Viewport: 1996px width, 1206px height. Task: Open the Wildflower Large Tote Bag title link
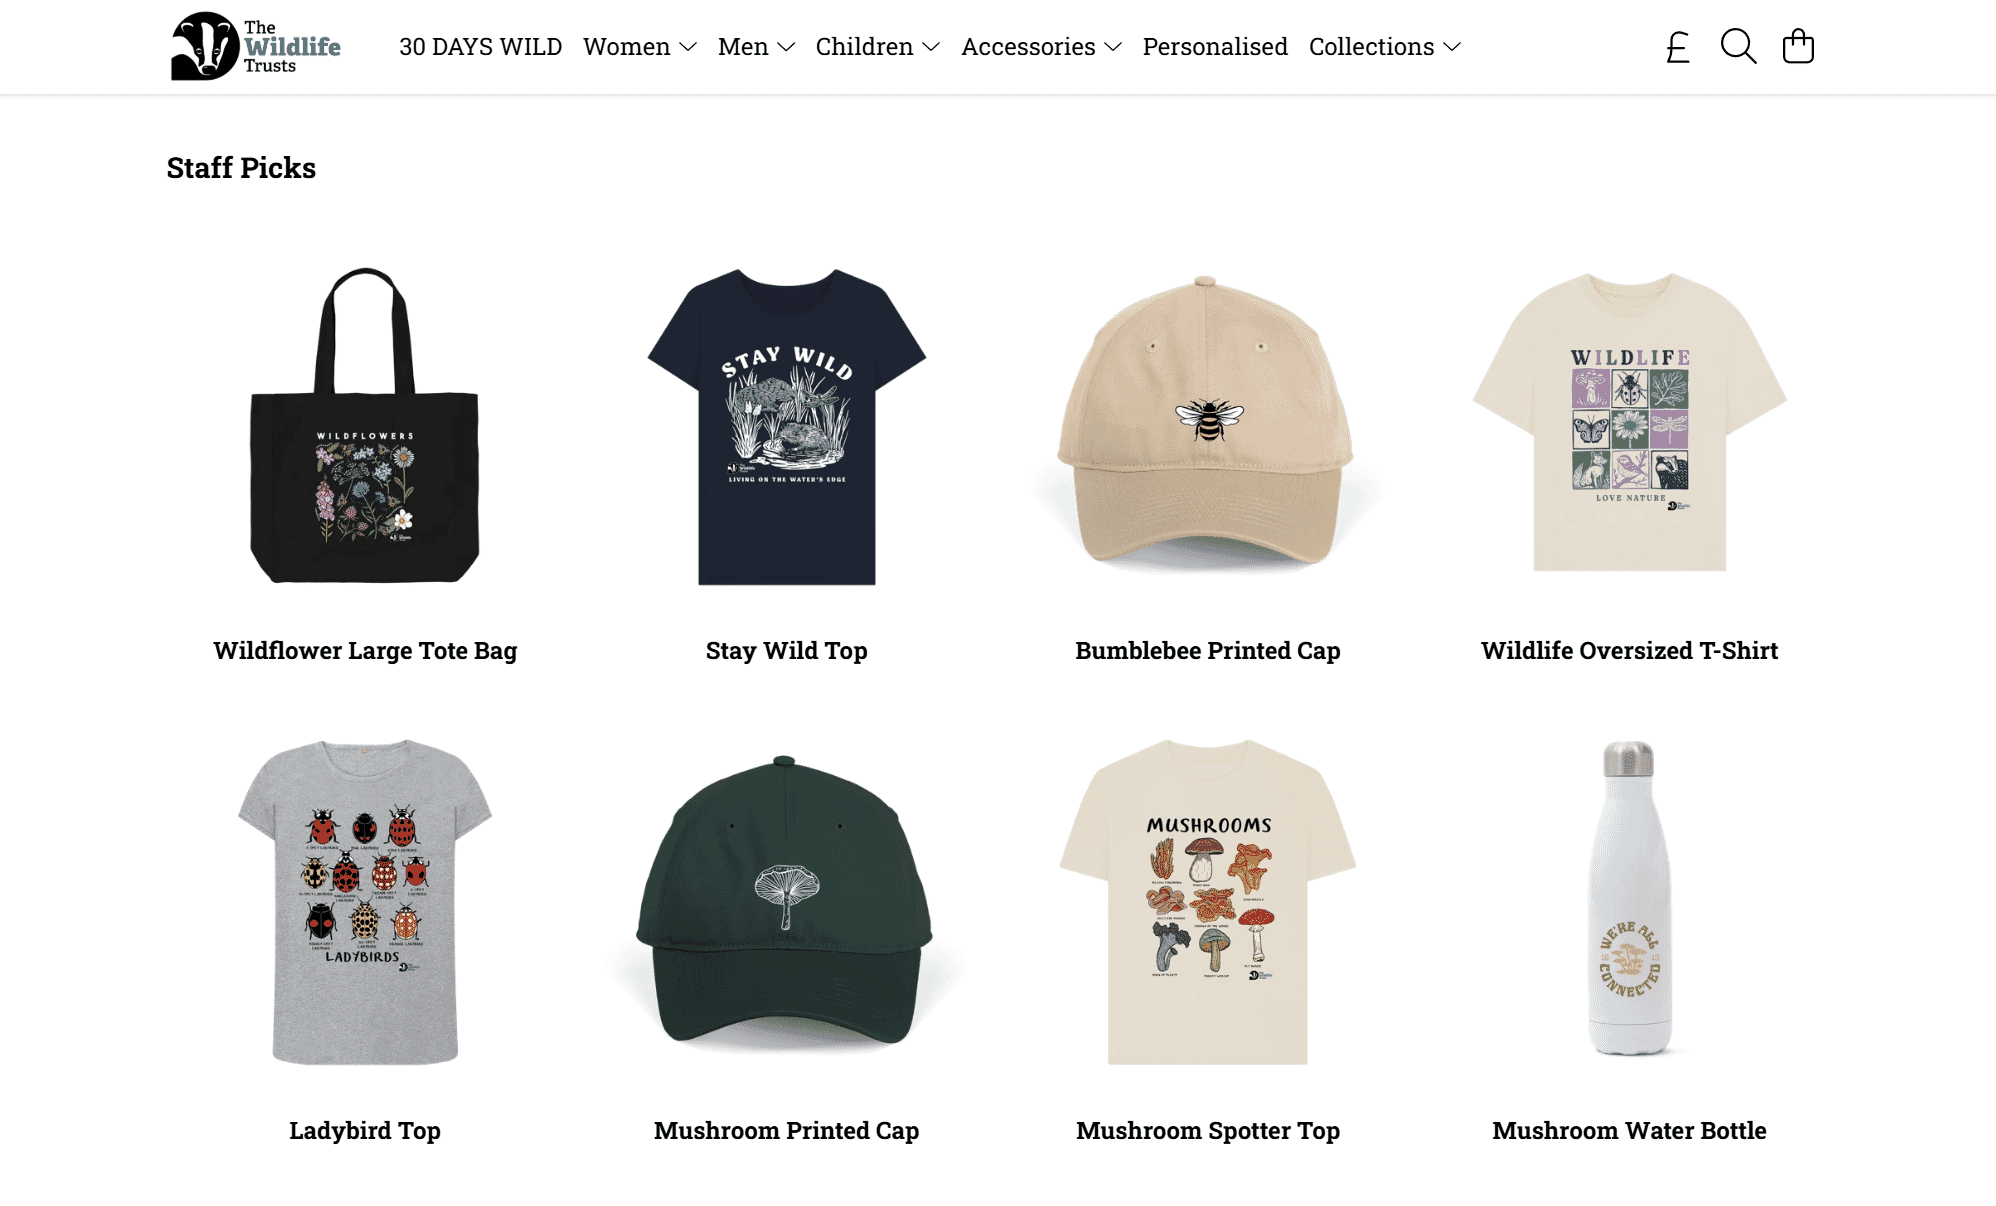365,651
